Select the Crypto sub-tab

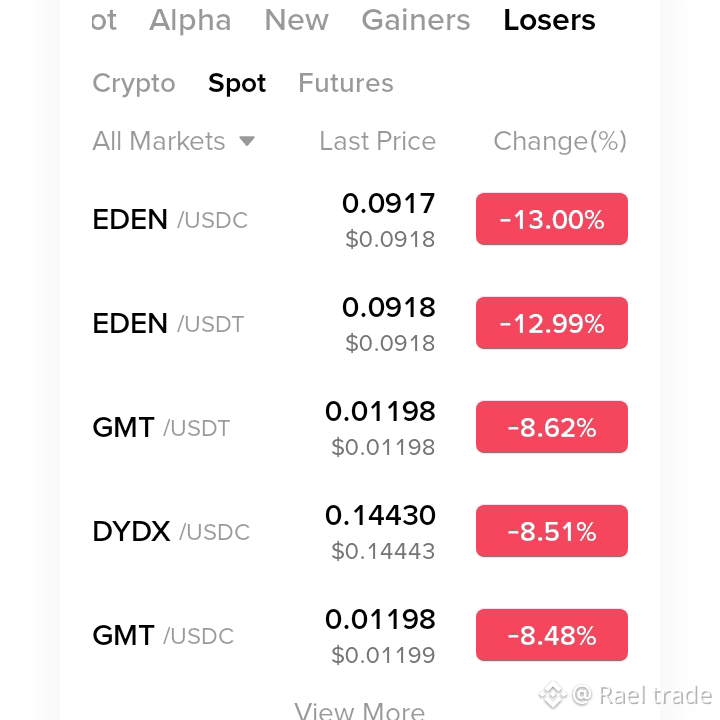coord(134,84)
